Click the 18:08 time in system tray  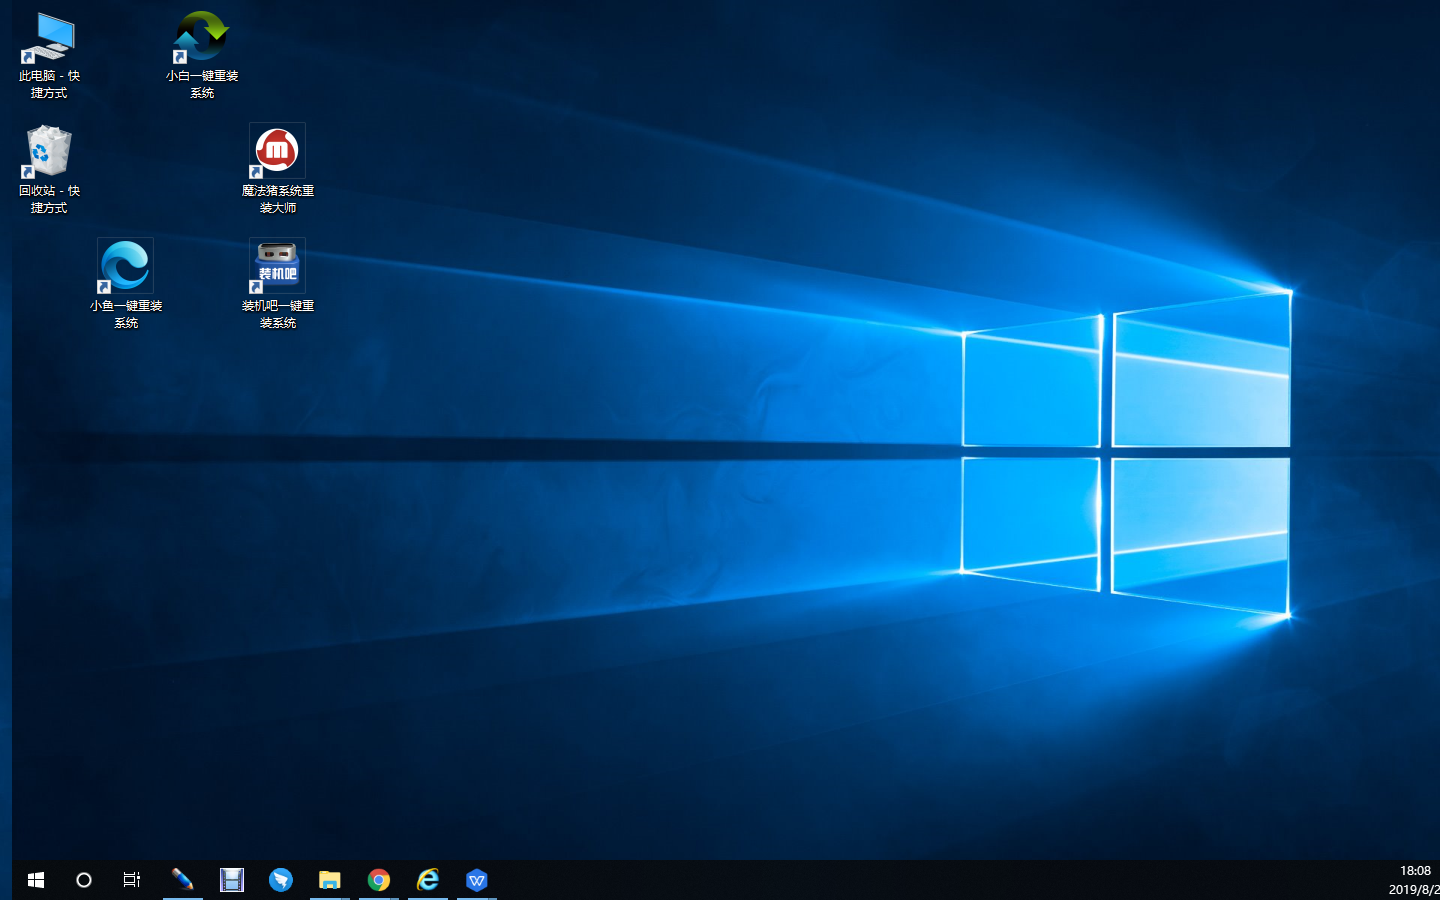tap(1414, 871)
